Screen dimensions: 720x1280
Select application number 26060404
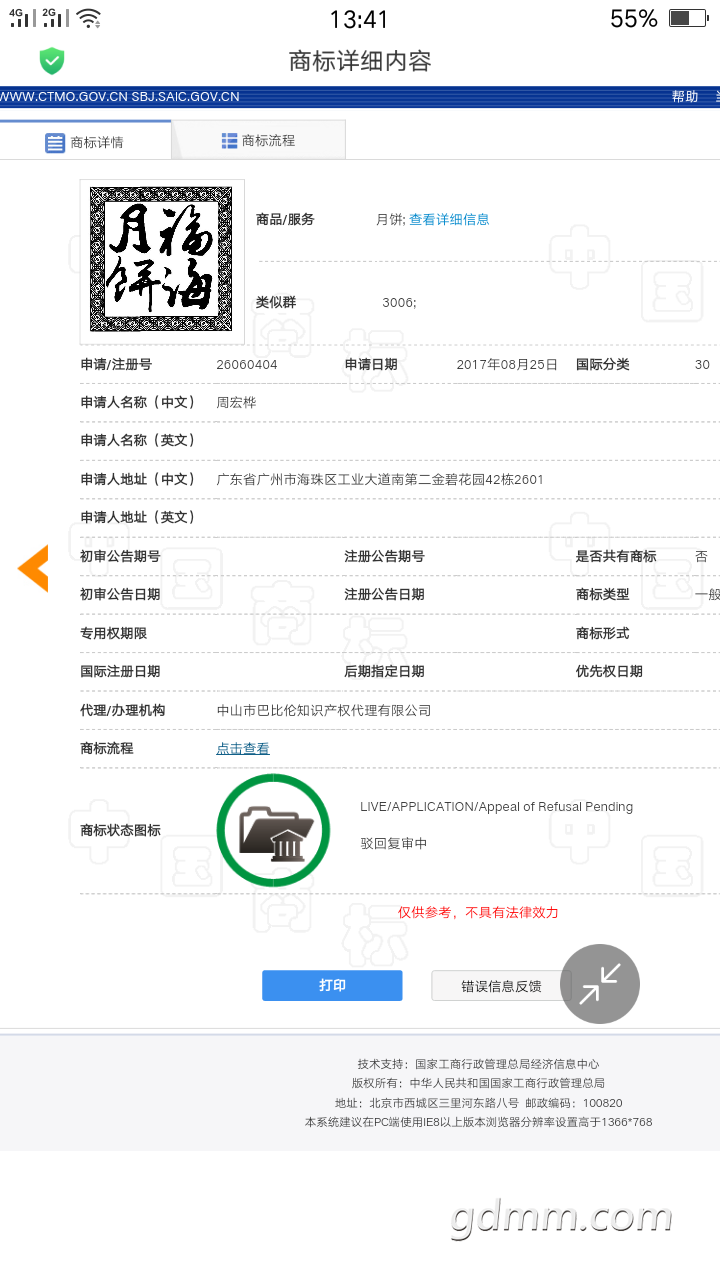(x=247, y=364)
